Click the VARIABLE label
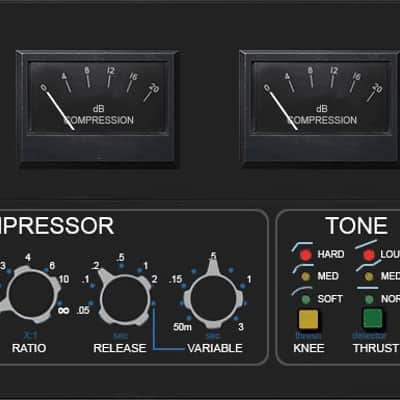 tap(215, 348)
